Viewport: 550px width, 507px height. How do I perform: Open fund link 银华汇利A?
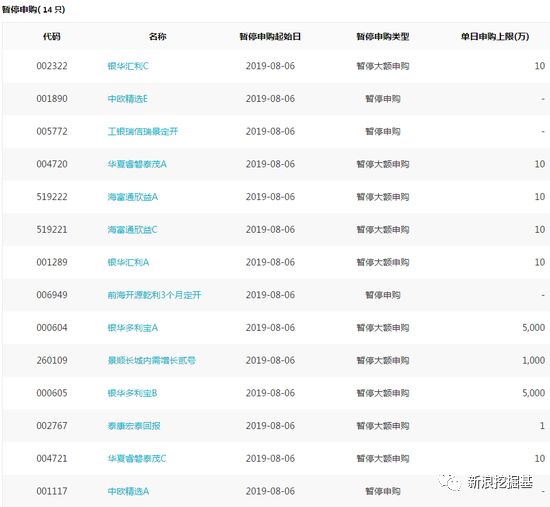[128, 262]
